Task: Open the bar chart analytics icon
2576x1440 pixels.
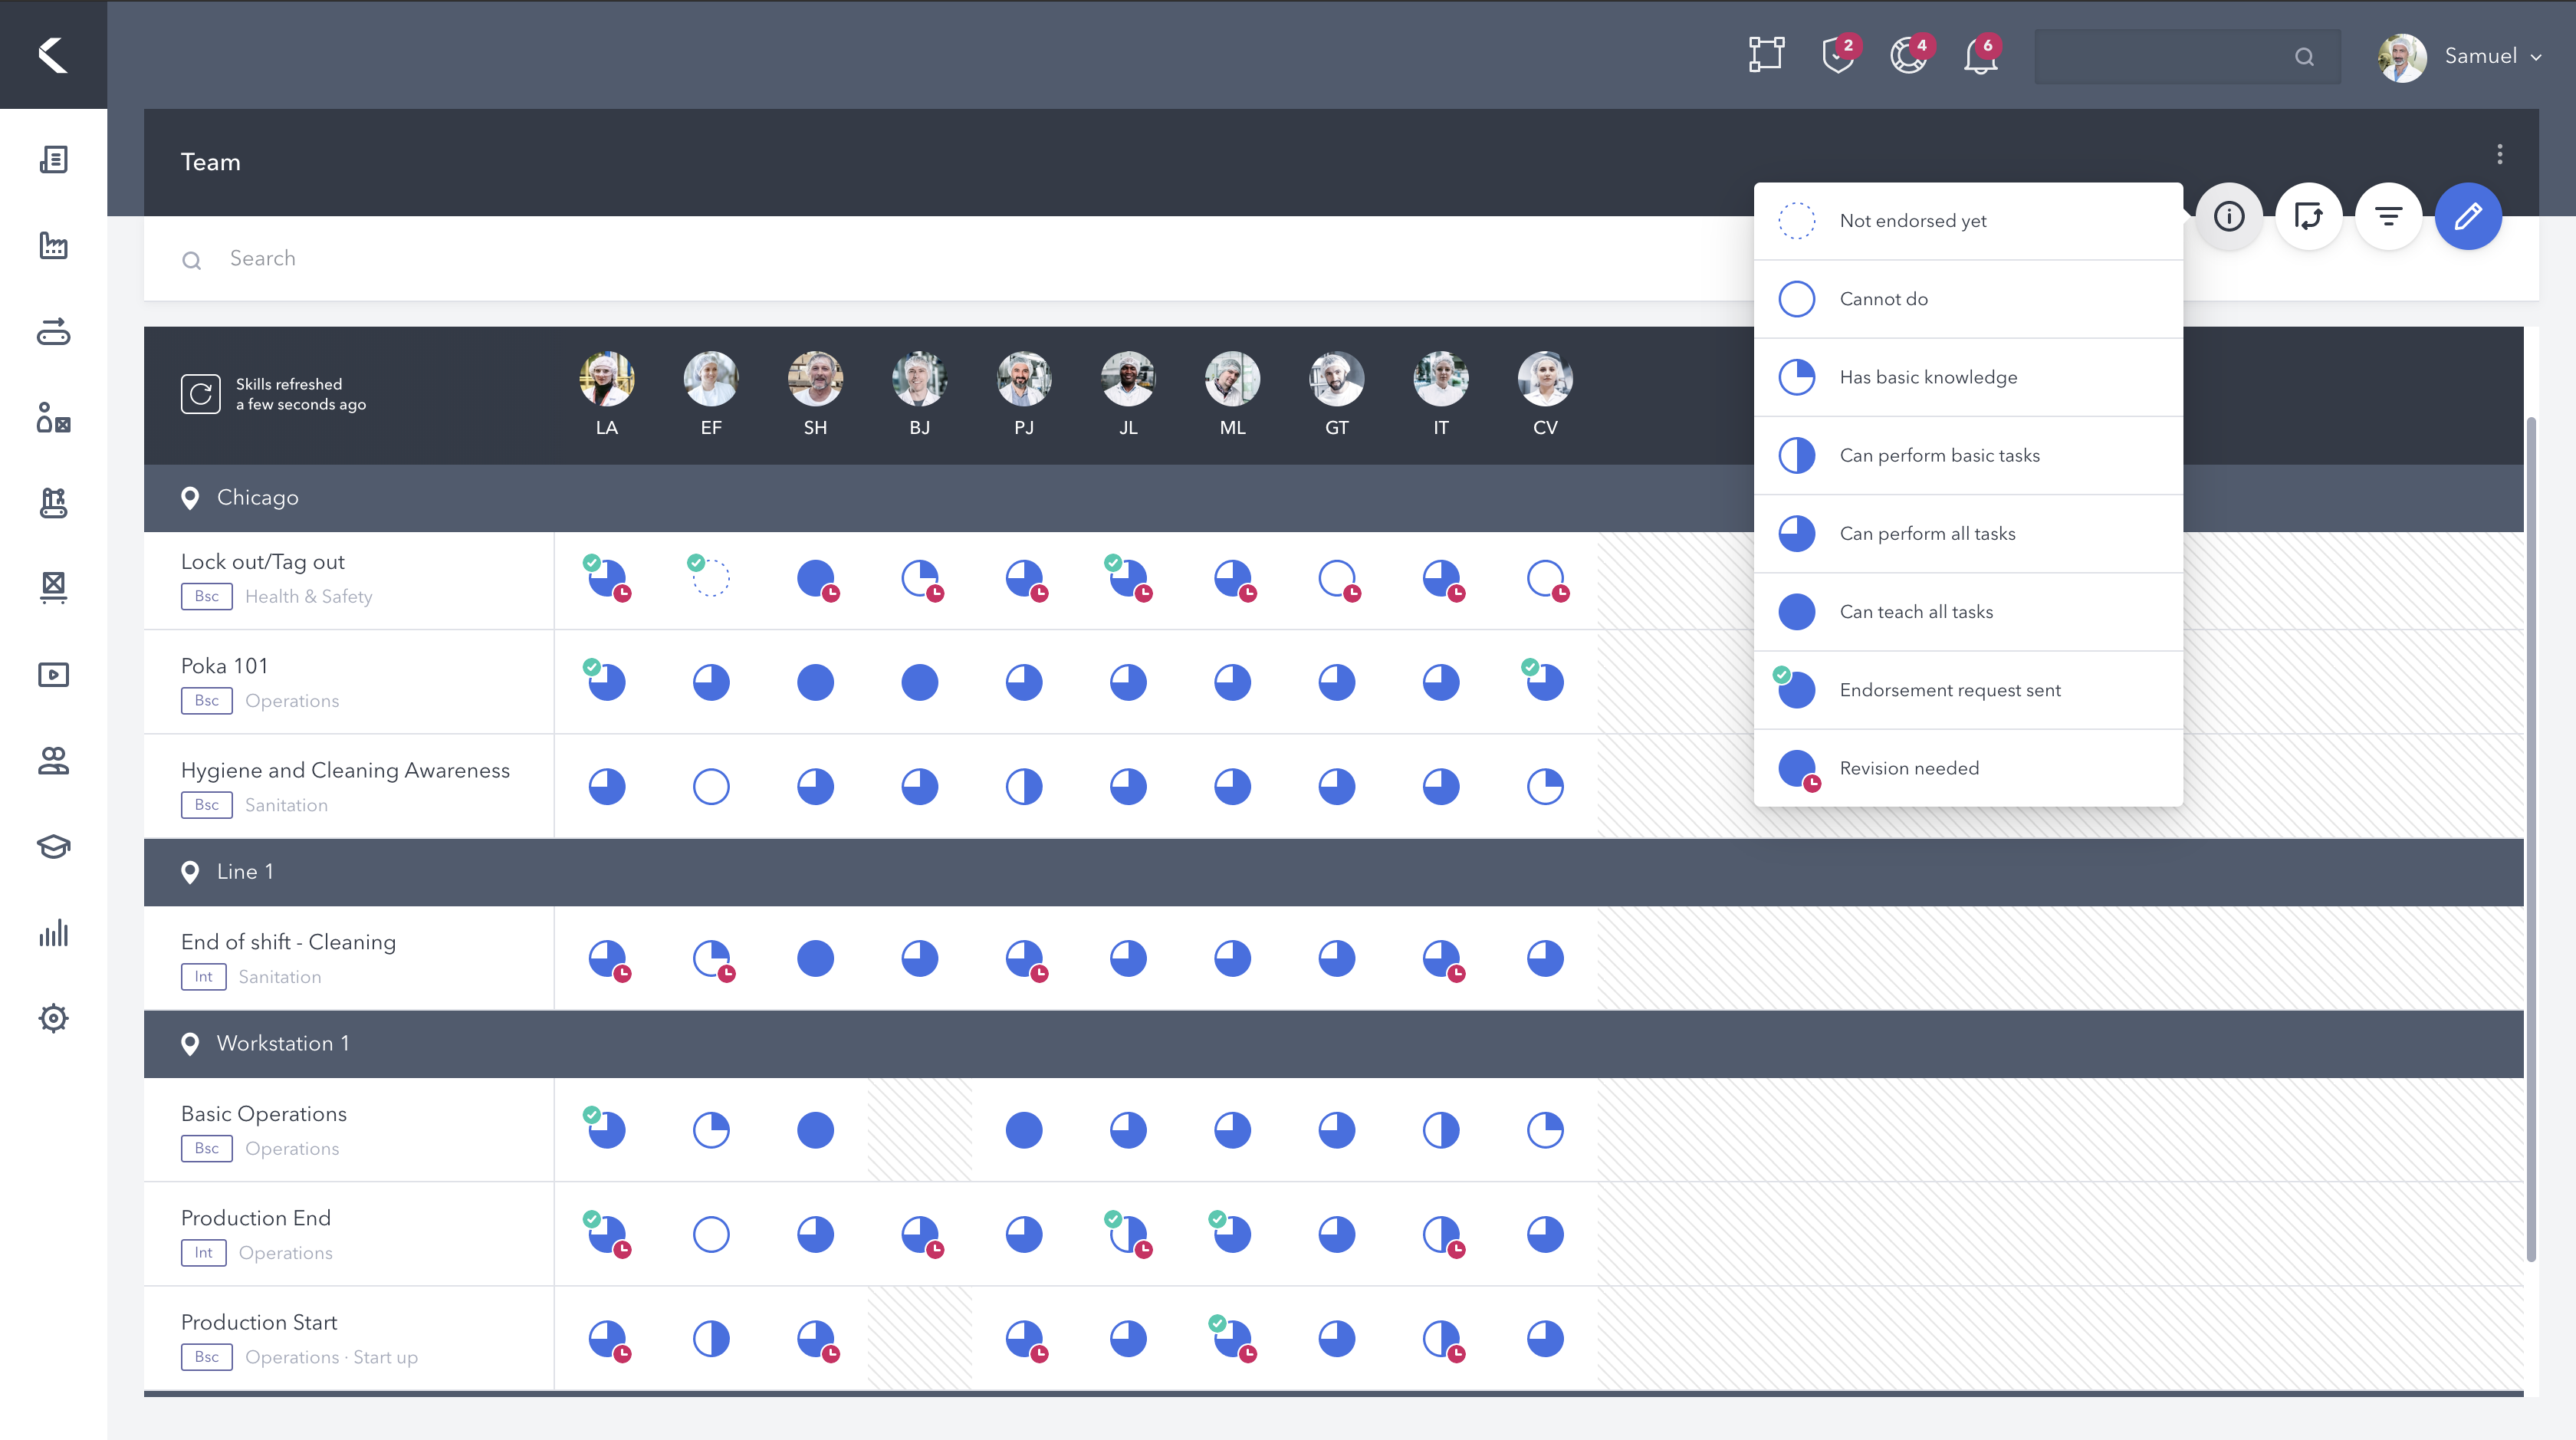Action: tap(53, 933)
